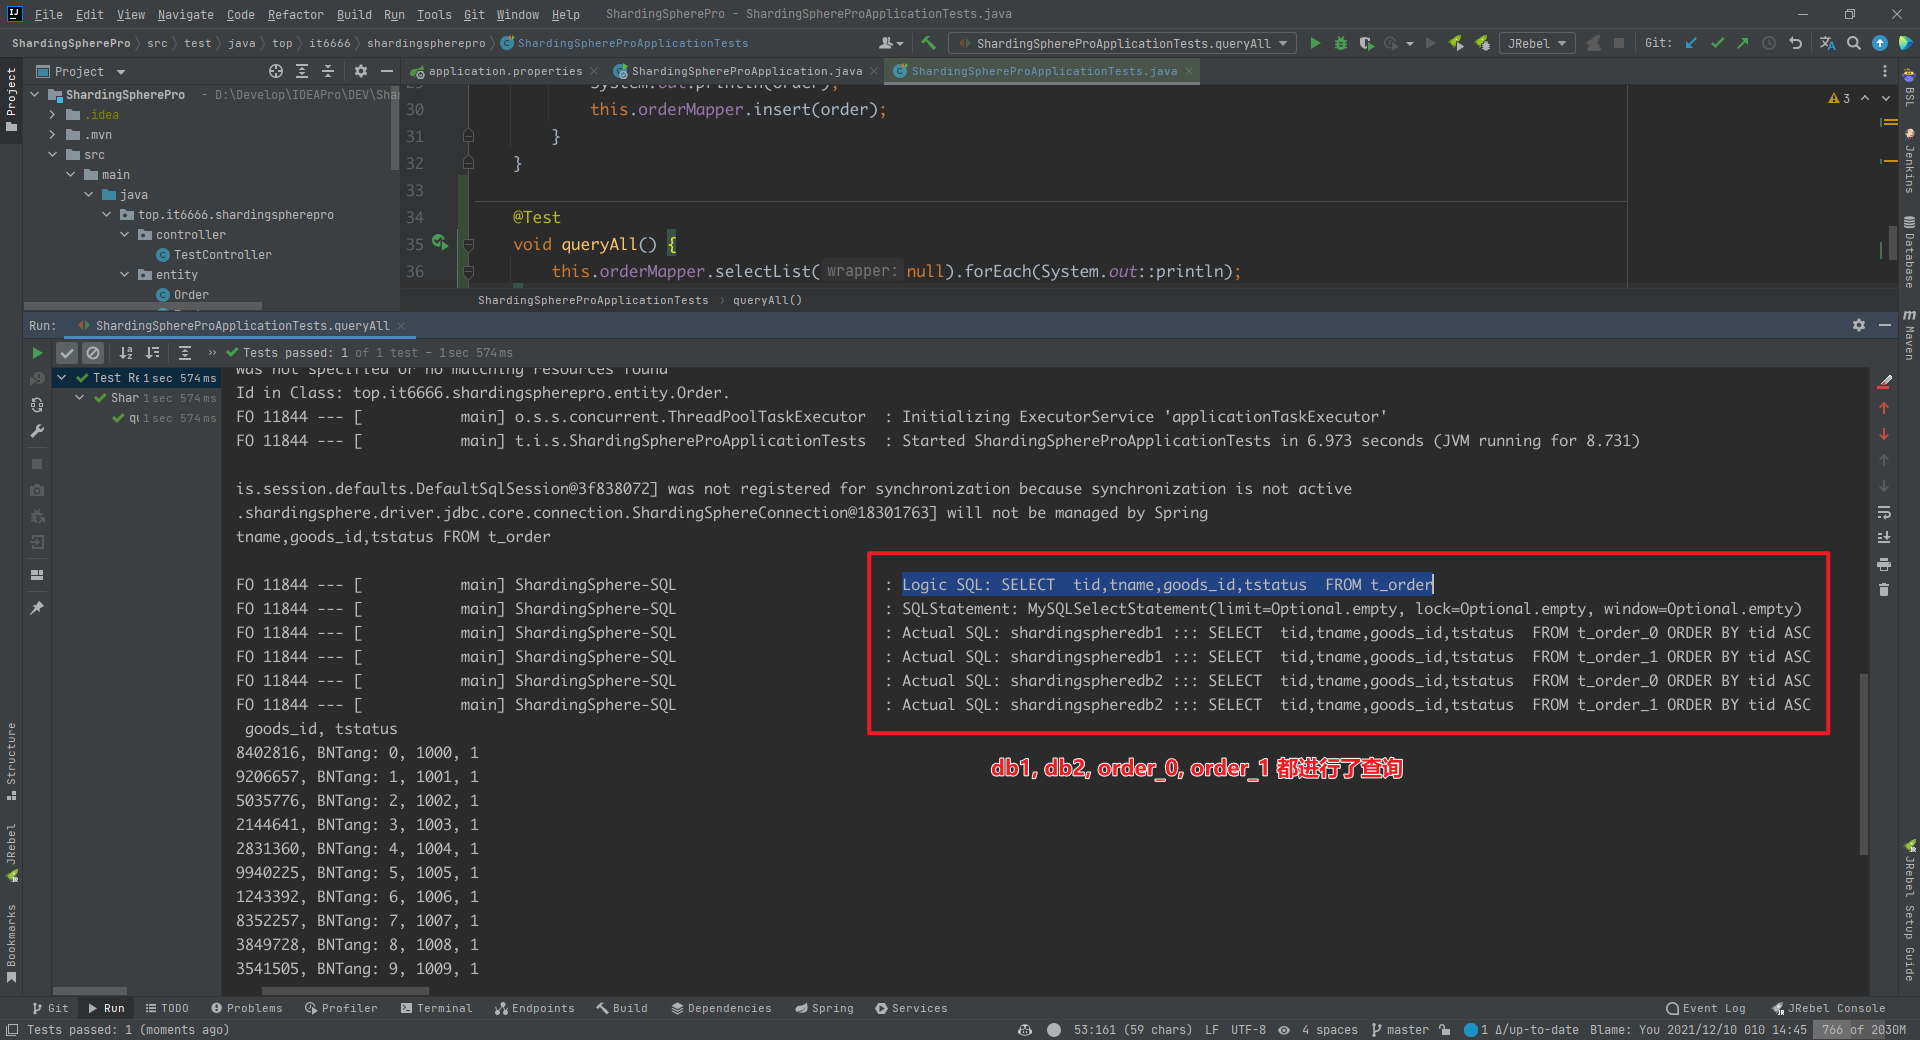Image resolution: width=1920 pixels, height=1040 pixels.
Task: Expand the .mvn folder
Action: (52, 134)
